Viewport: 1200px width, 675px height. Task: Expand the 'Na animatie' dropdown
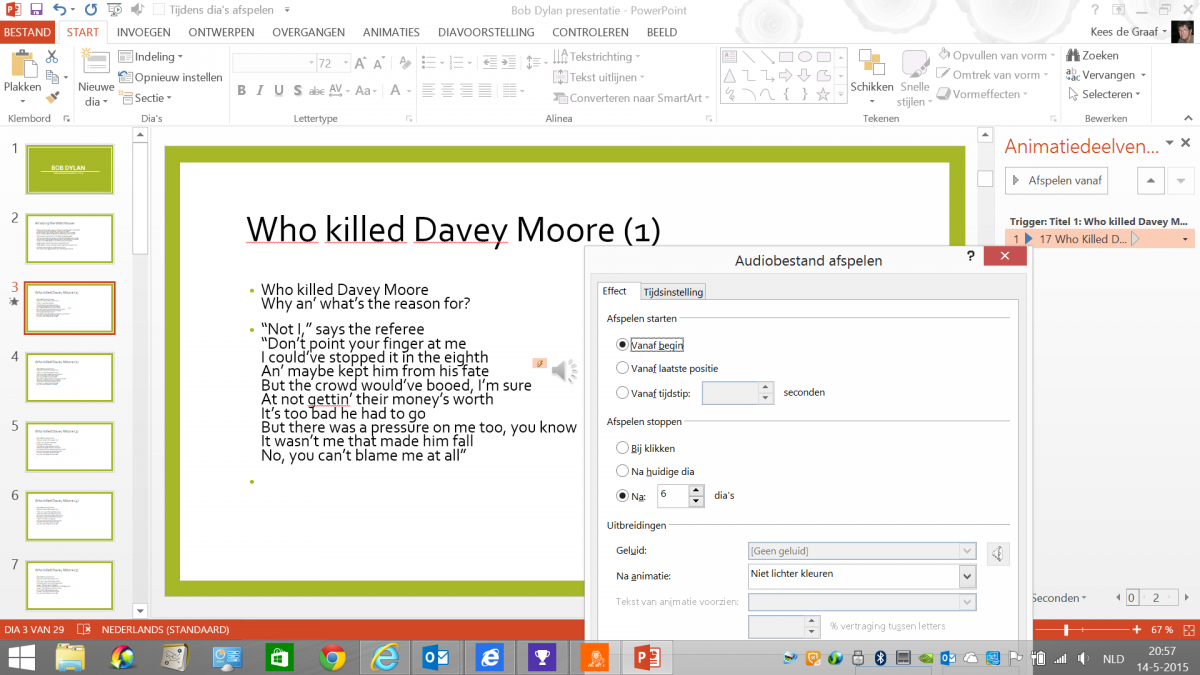[x=966, y=577]
